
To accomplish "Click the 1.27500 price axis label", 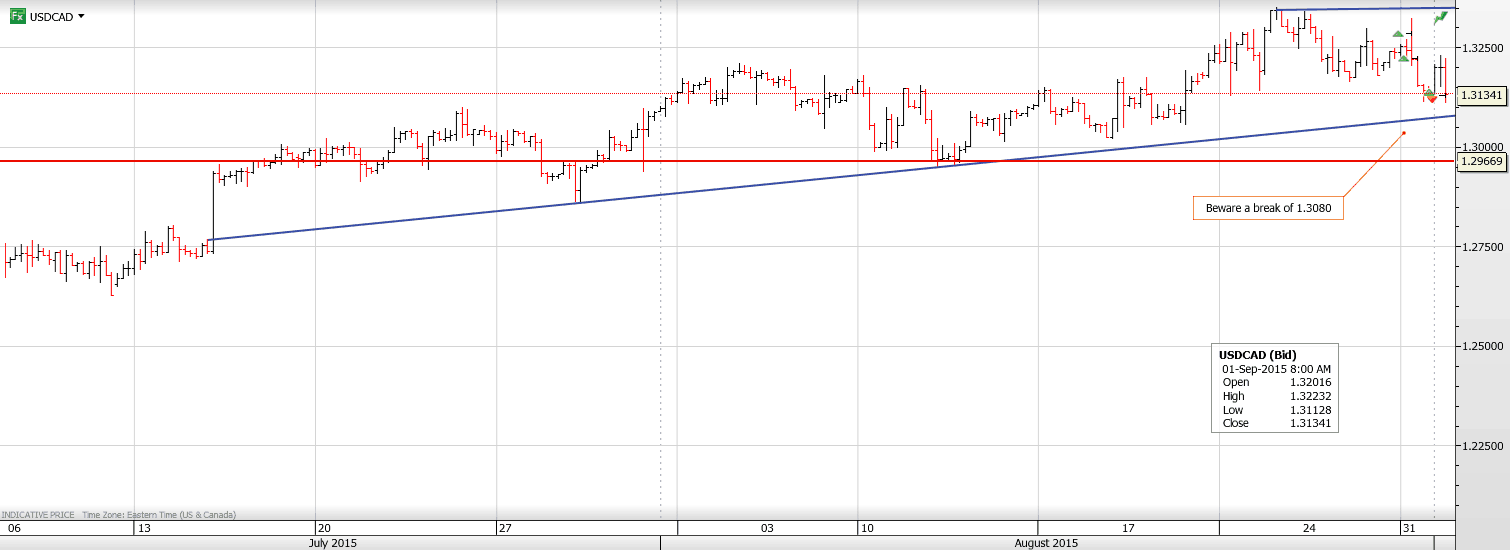I will tap(1482, 246).
